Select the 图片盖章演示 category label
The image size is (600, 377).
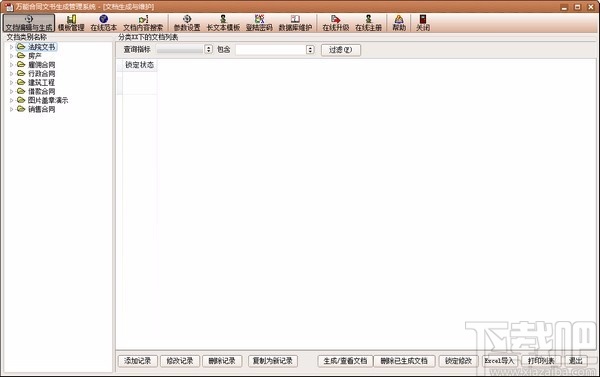[x=48, y=100]
